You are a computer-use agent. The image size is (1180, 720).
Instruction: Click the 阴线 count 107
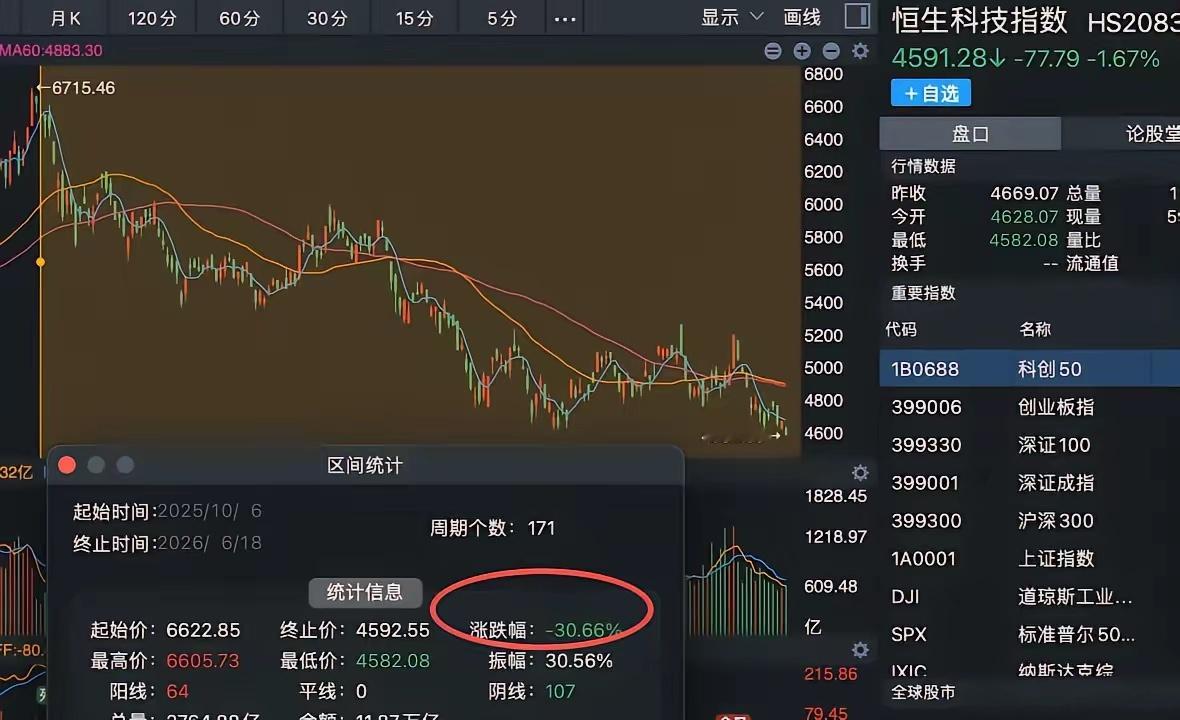(x=560, y=691)
